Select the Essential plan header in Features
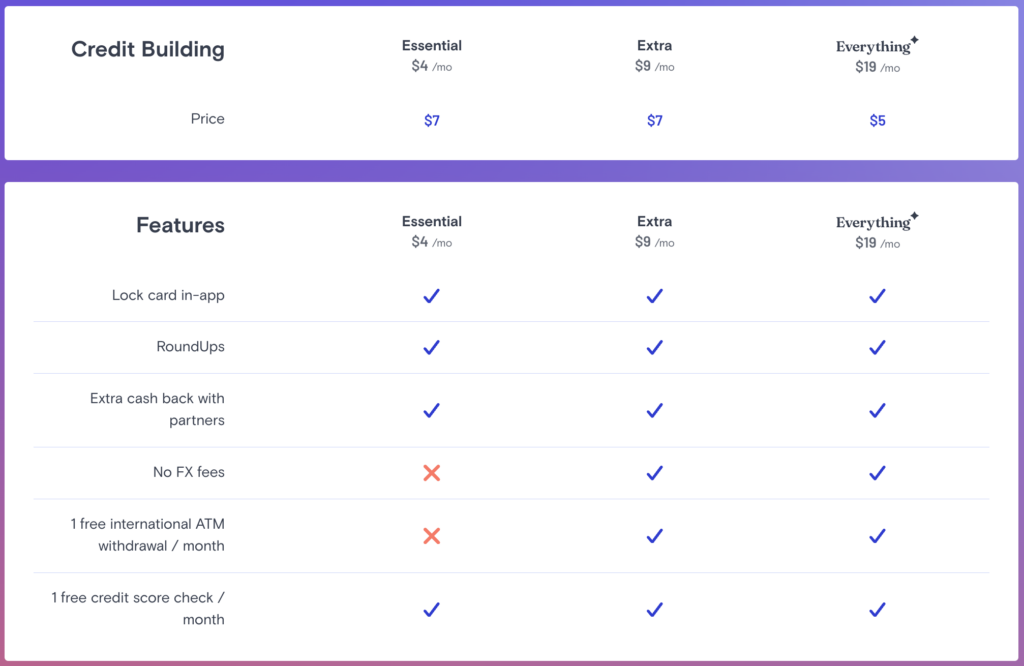Screen dimensions: 1024x666 (x=431, y=222)
